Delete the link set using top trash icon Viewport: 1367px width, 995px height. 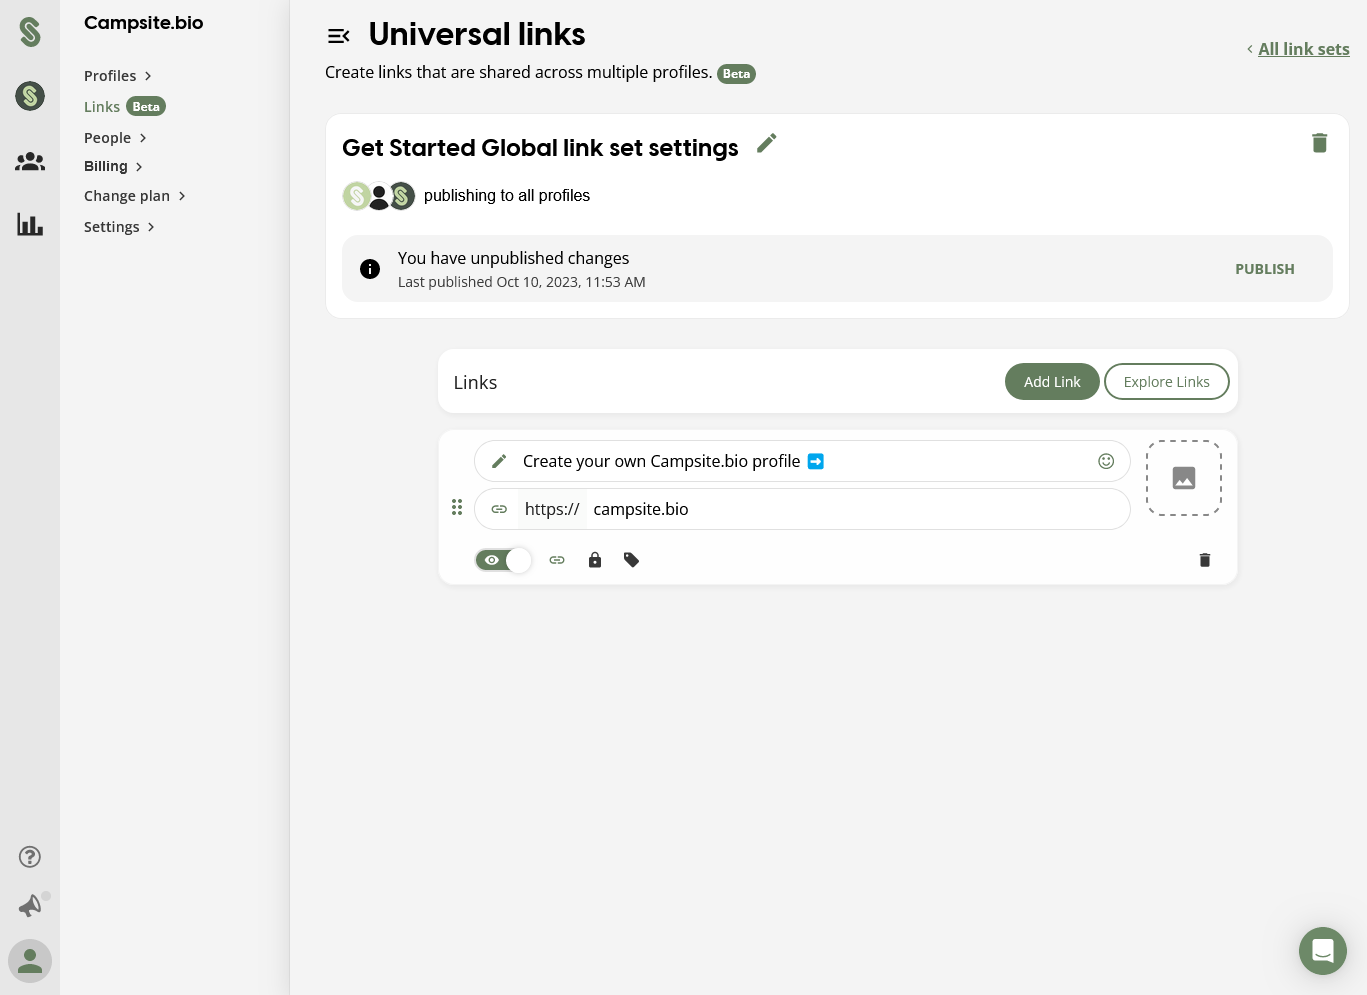[1320, 143]
